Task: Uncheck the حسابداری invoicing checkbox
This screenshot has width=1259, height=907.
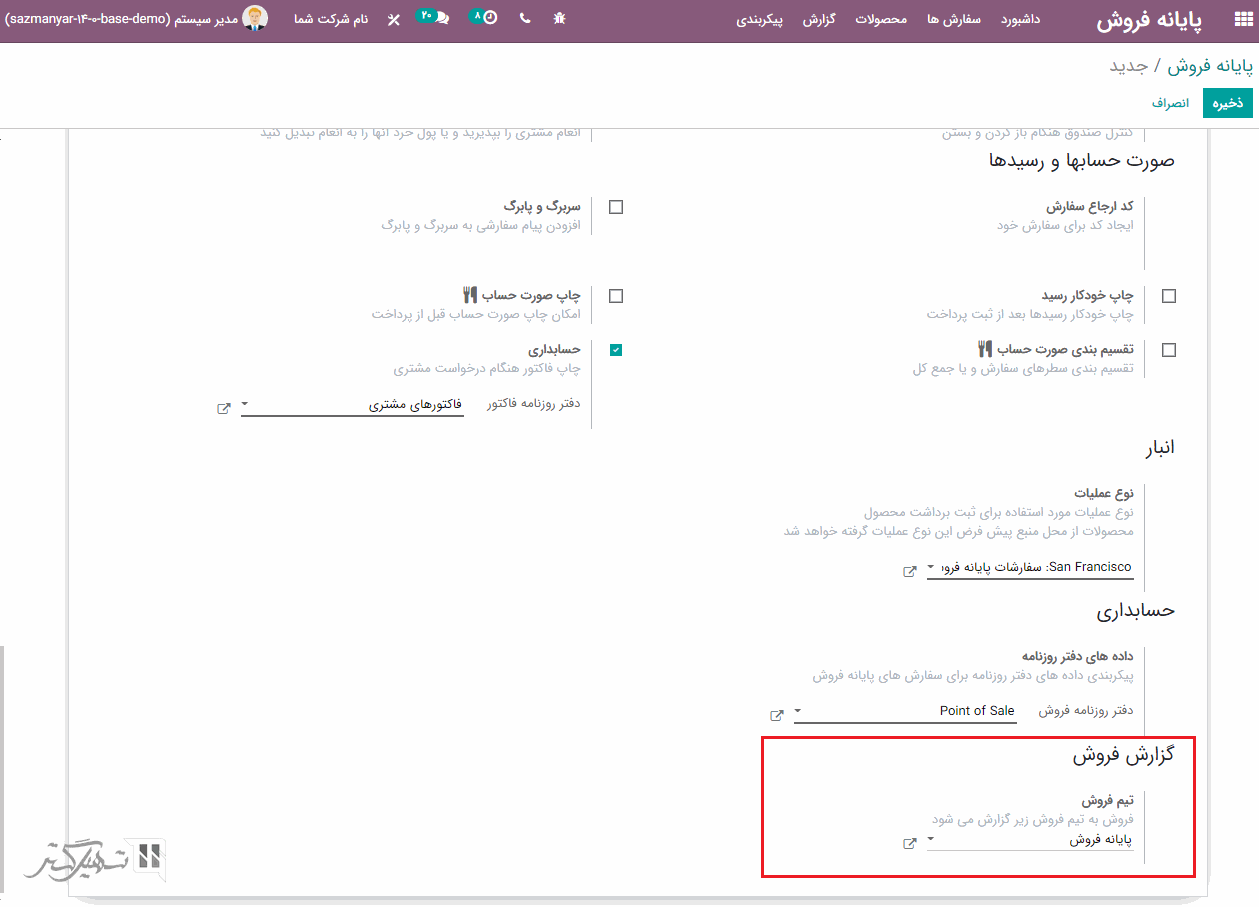Action: click(616, 350)
